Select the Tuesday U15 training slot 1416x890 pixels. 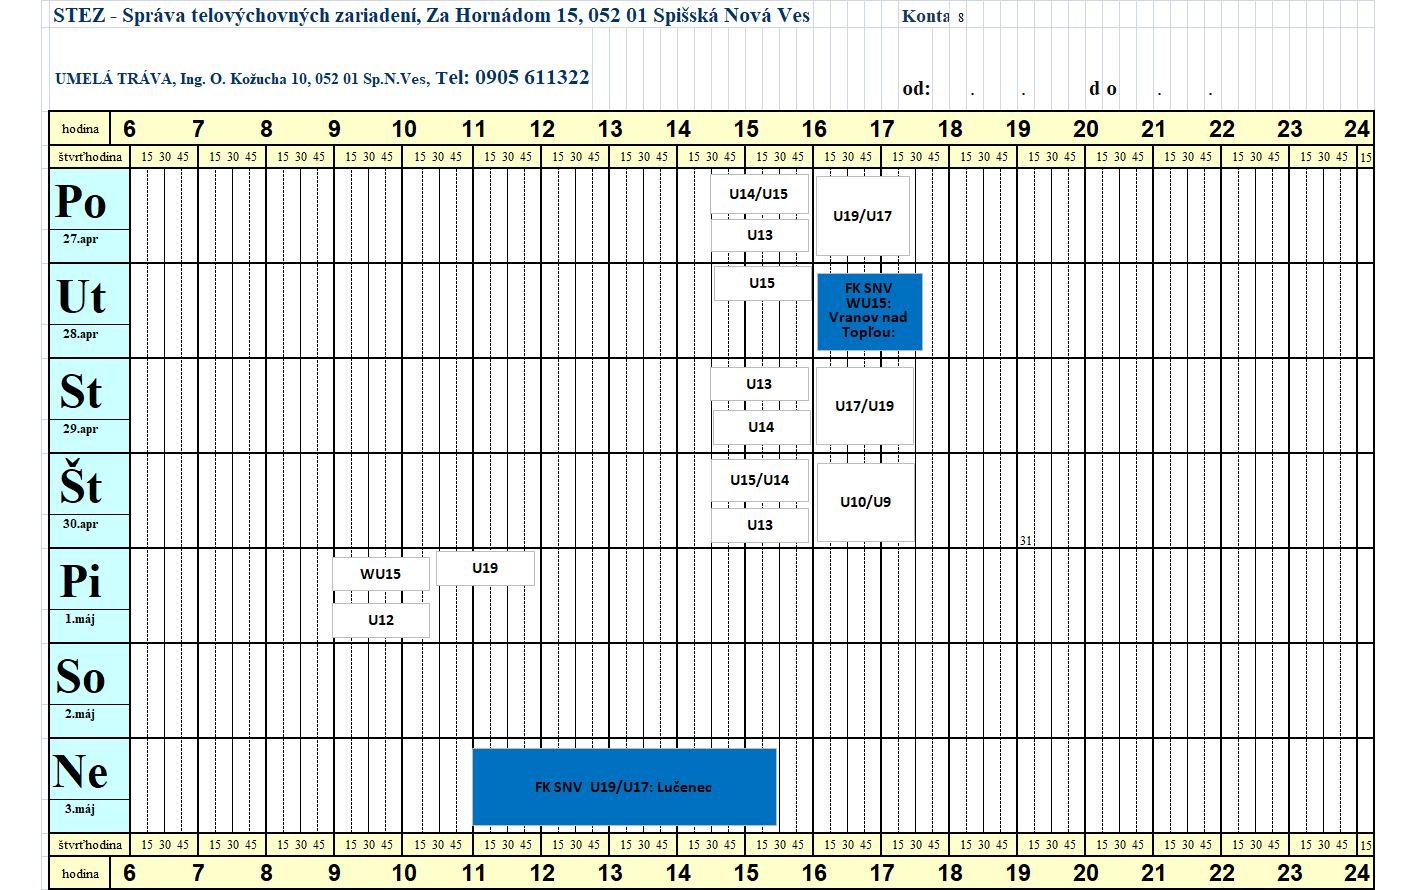coord(762,283)
